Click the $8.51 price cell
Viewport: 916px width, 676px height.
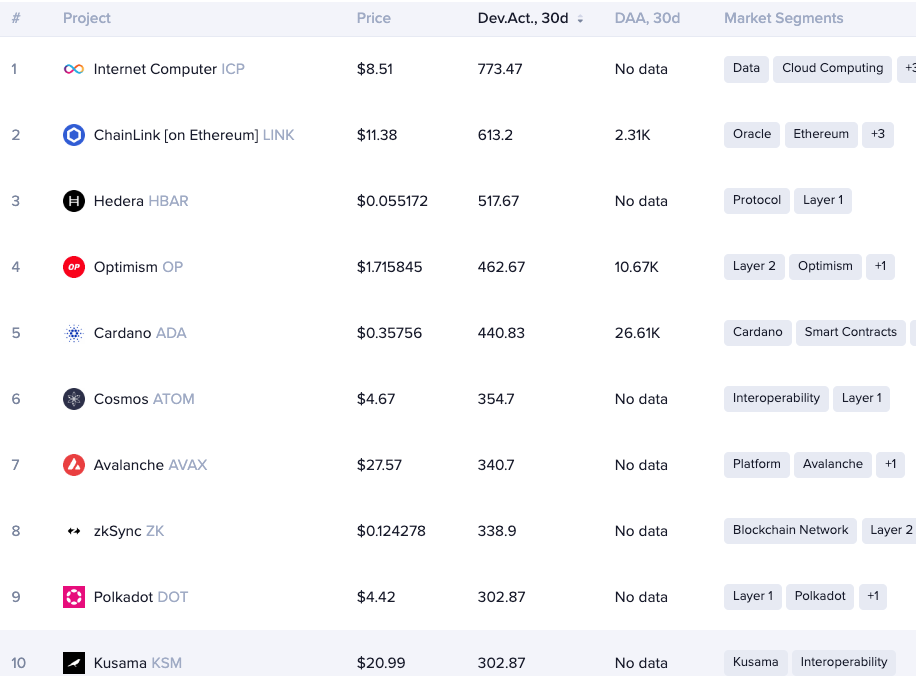pos(374,69)
